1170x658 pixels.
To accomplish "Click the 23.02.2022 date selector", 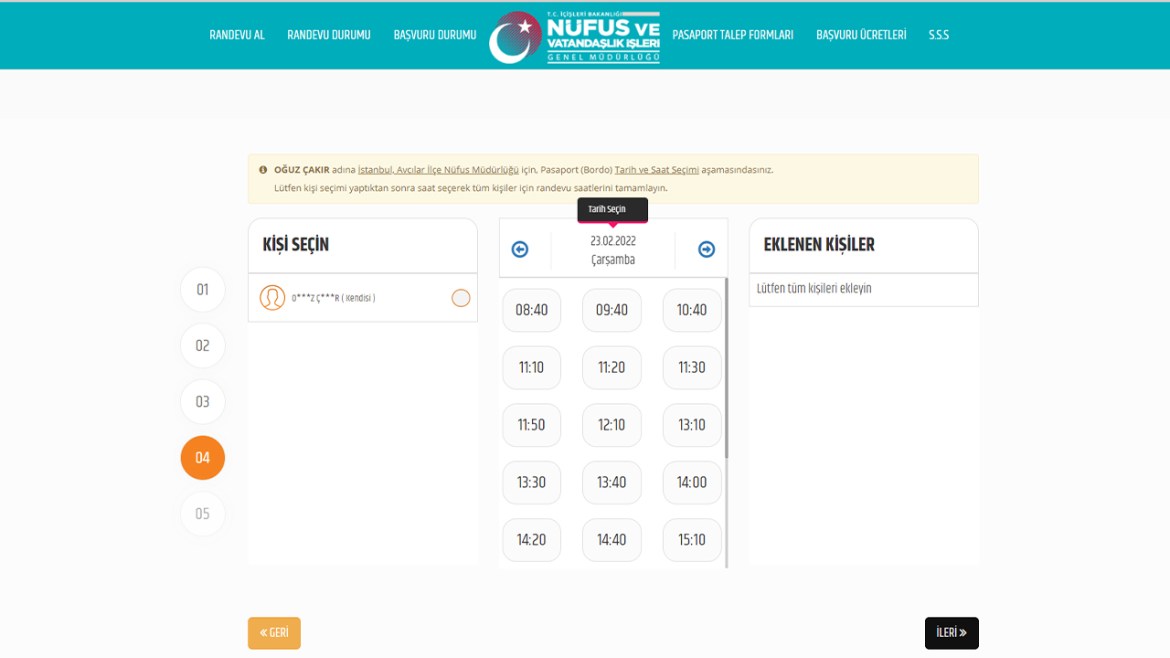I will click(x=613, y=250).
